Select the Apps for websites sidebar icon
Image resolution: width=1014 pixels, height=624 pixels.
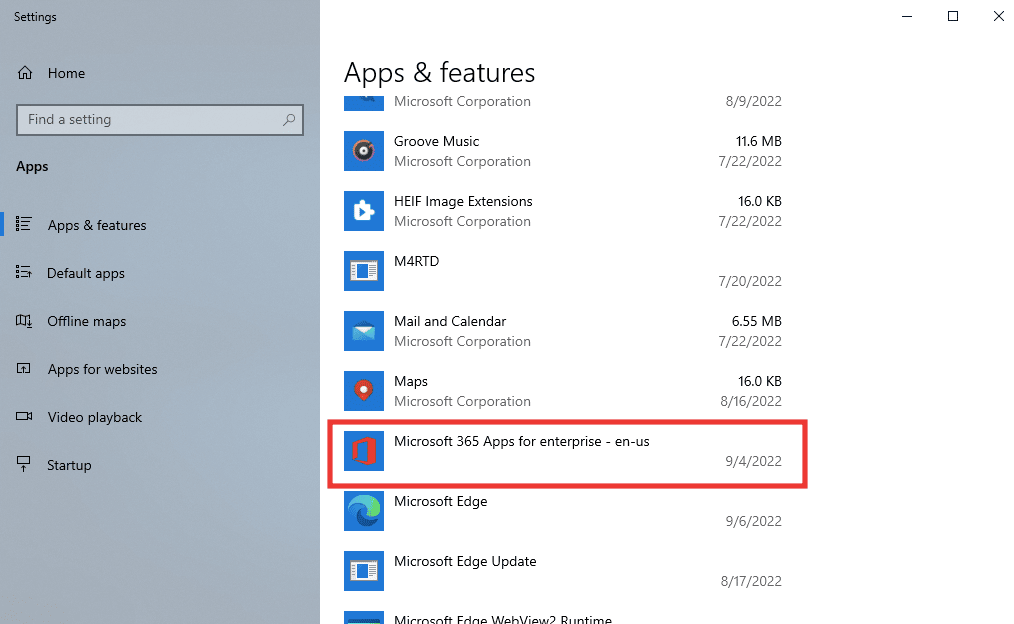[23, 369]
